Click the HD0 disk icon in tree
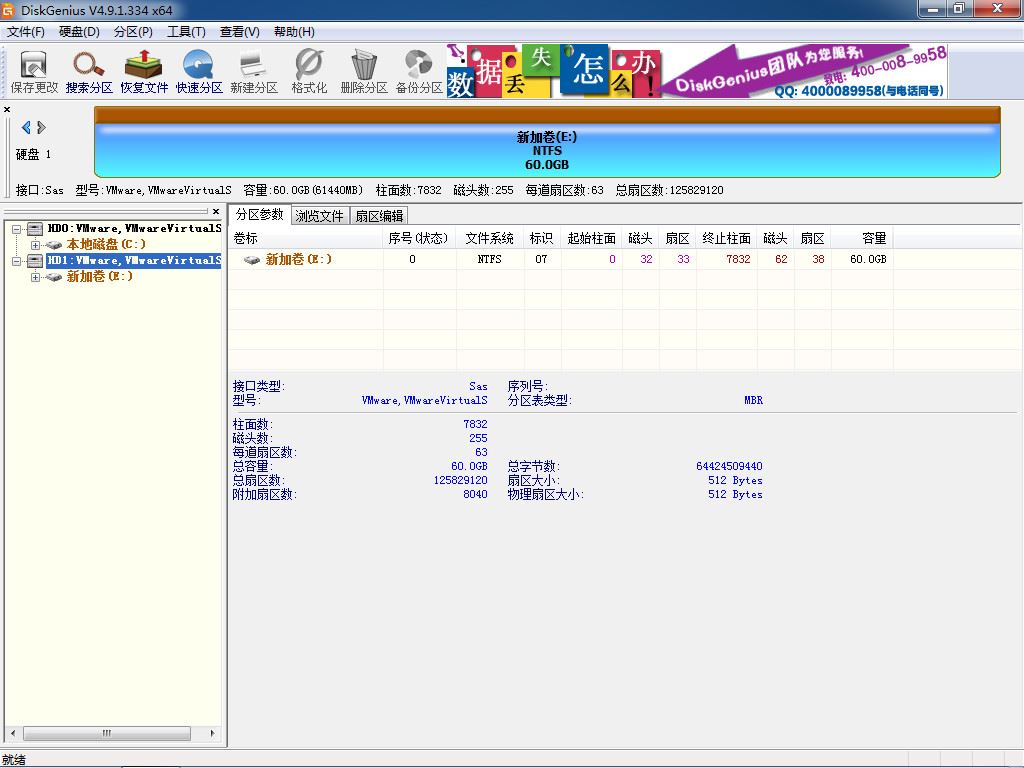The height and width of the screenshot is (768, 1024). [35, 229]
